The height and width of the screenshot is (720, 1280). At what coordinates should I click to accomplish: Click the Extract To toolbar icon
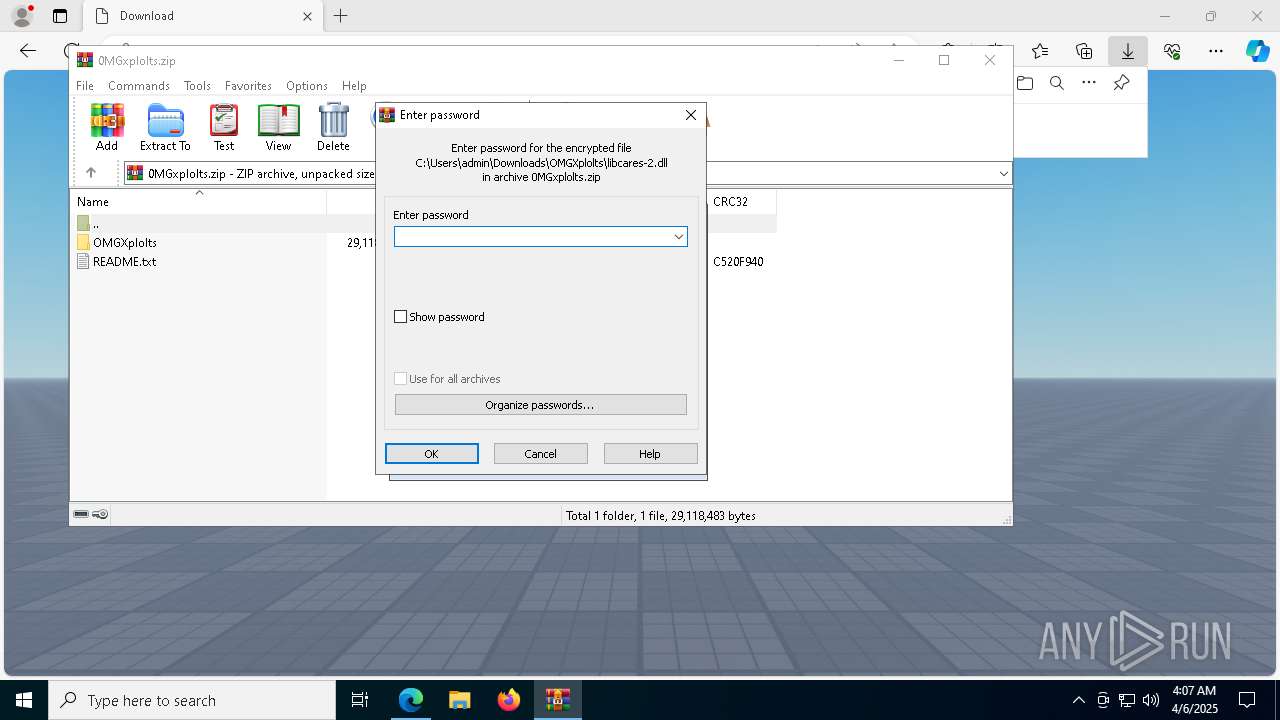165,127
